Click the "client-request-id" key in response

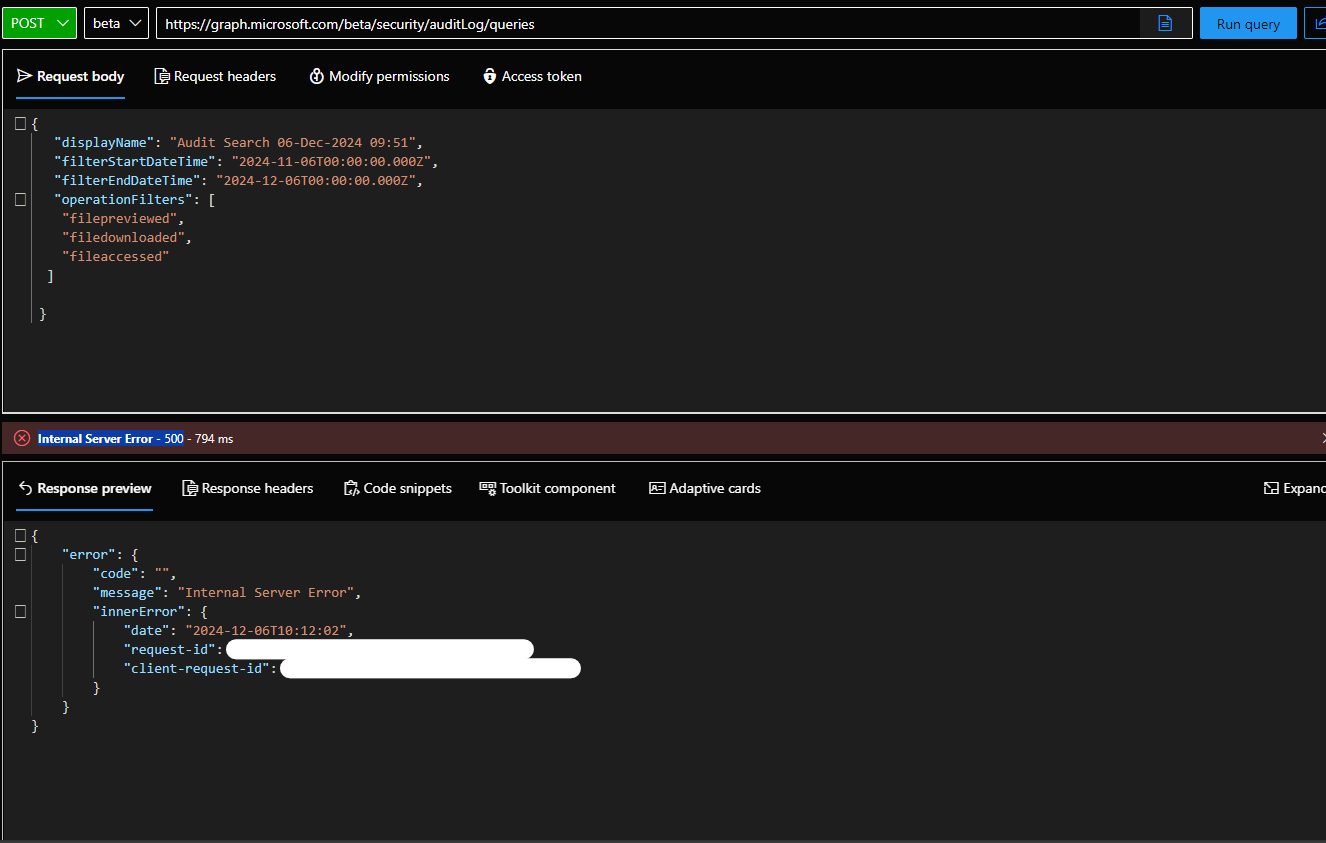click(x=197, y=668)
